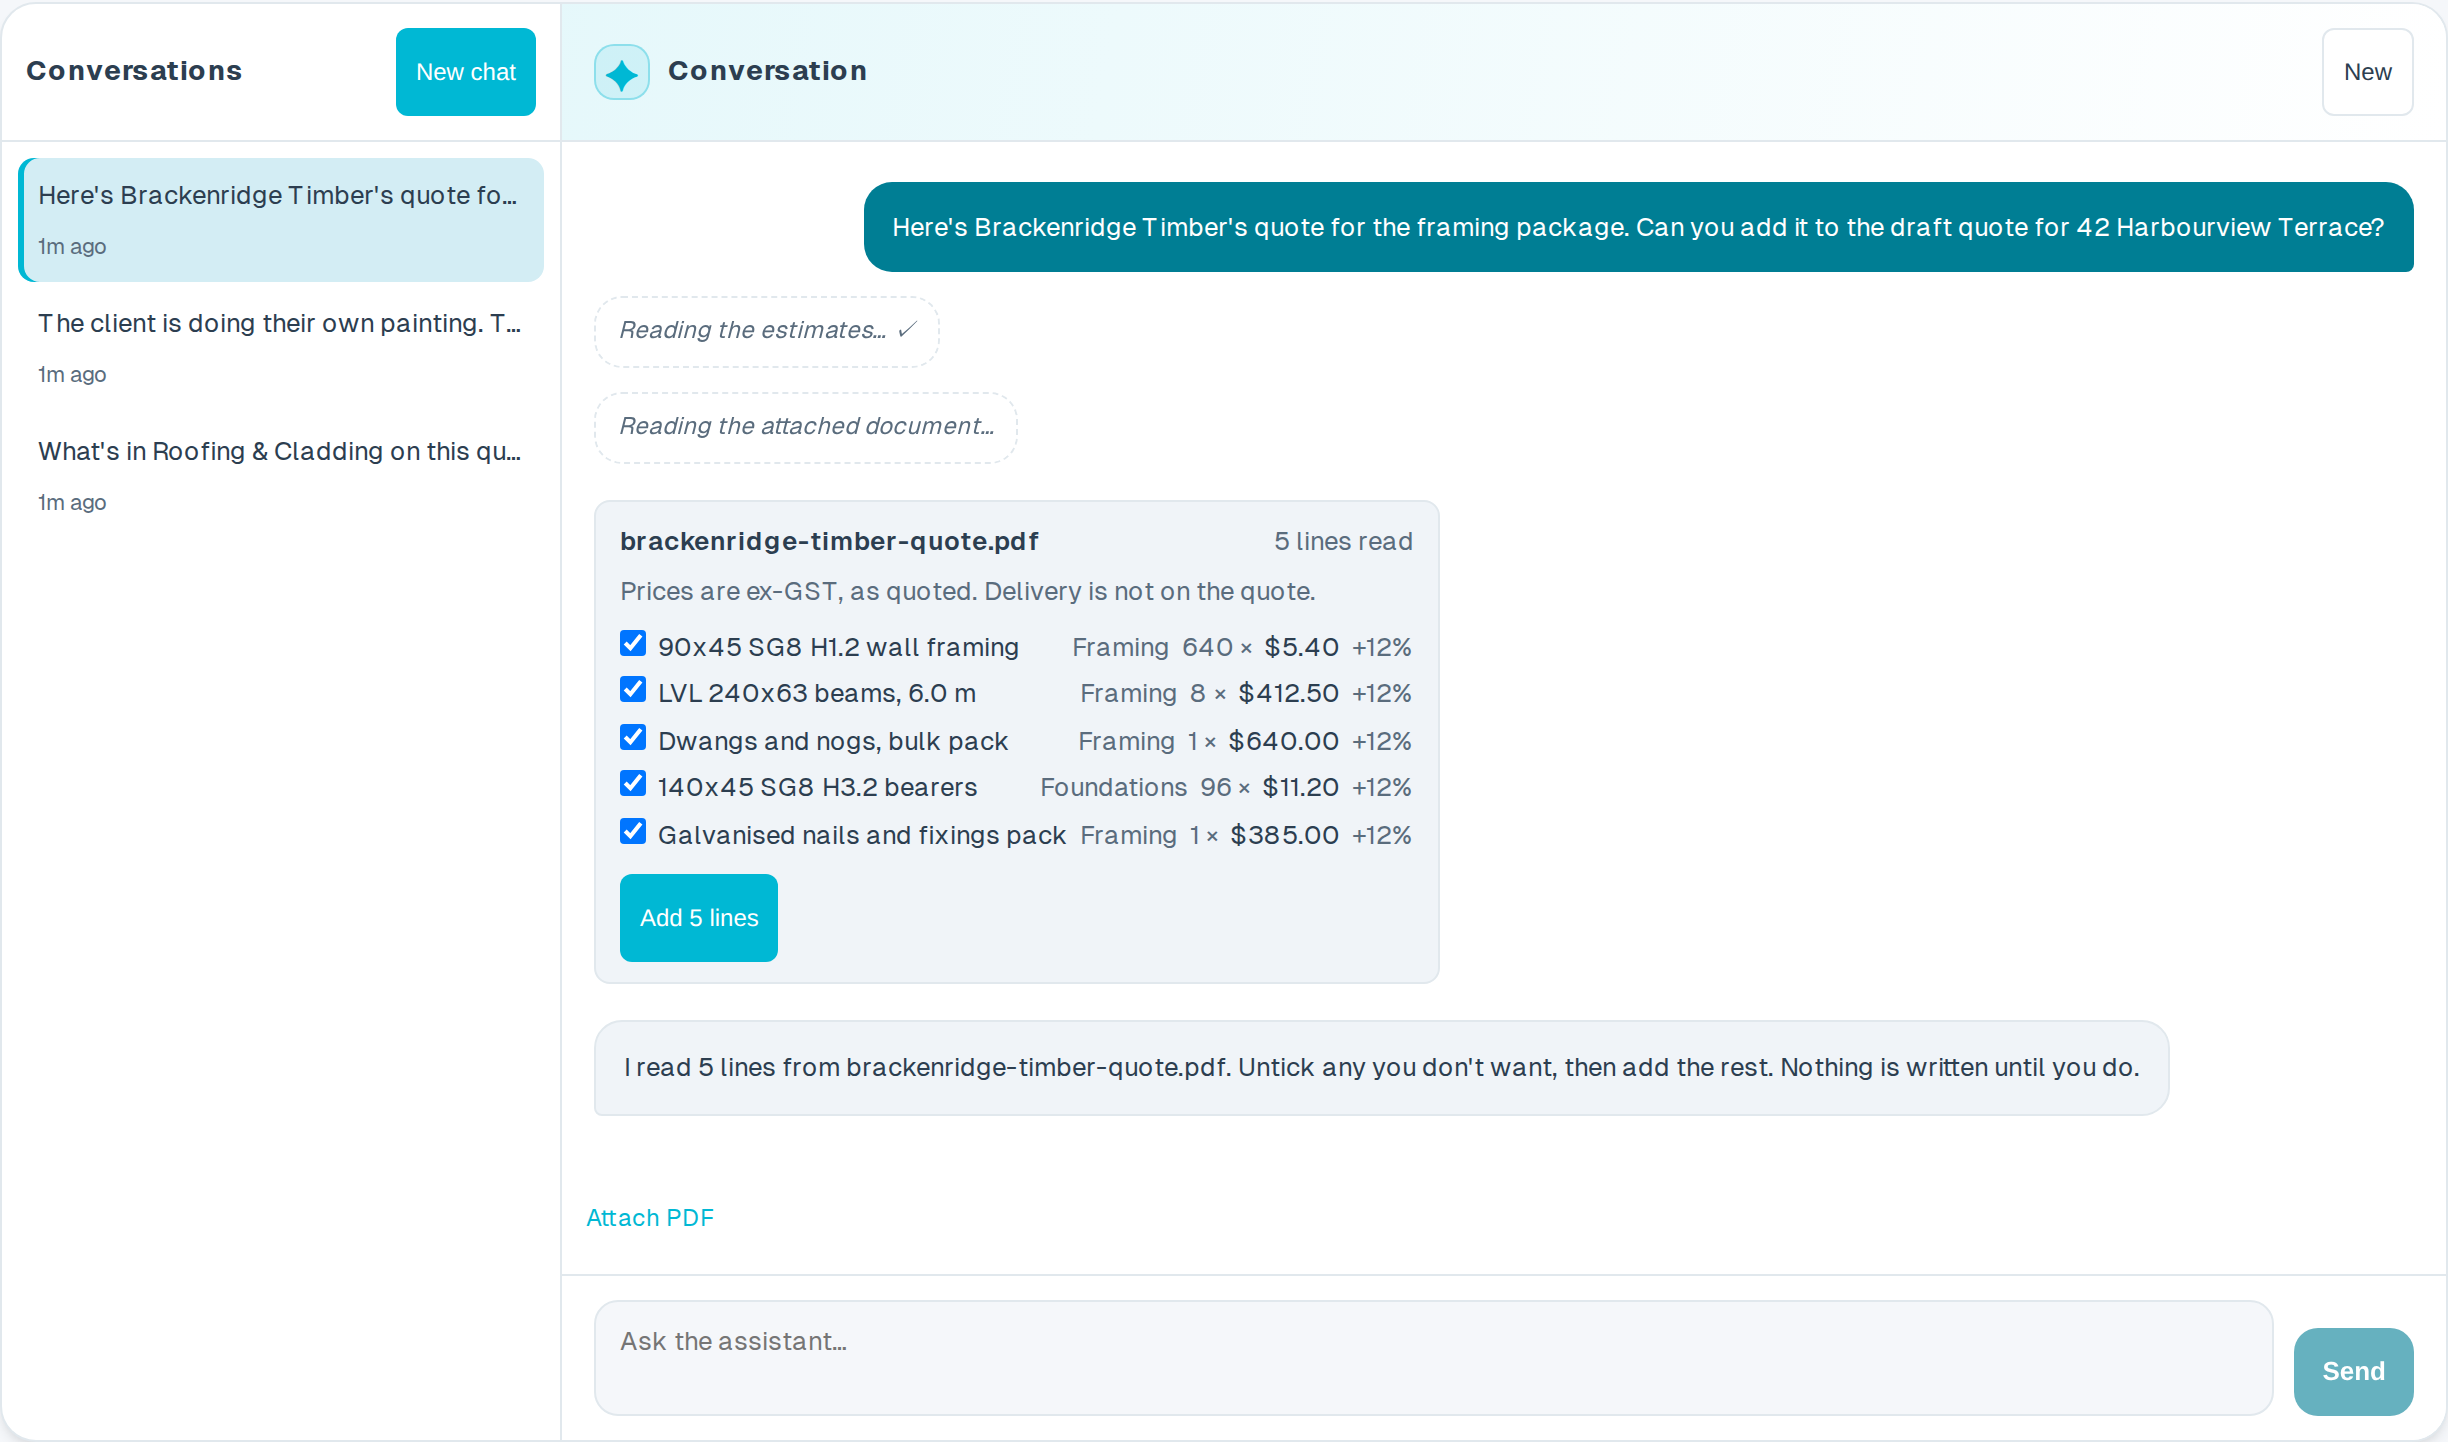Click the $385.00 price value
The image size is (2448, 1442).
(x=1284, y=836)
